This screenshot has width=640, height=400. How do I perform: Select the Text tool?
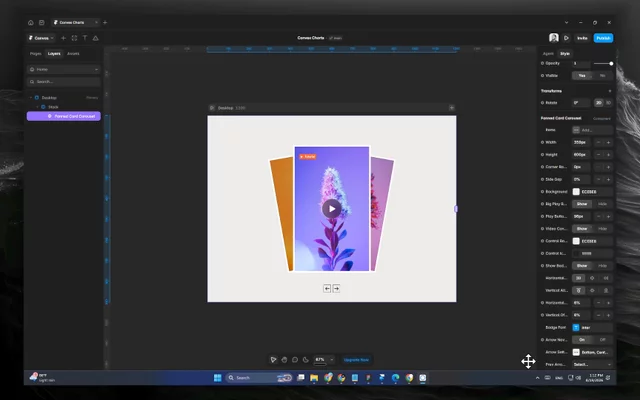point(85,38)
